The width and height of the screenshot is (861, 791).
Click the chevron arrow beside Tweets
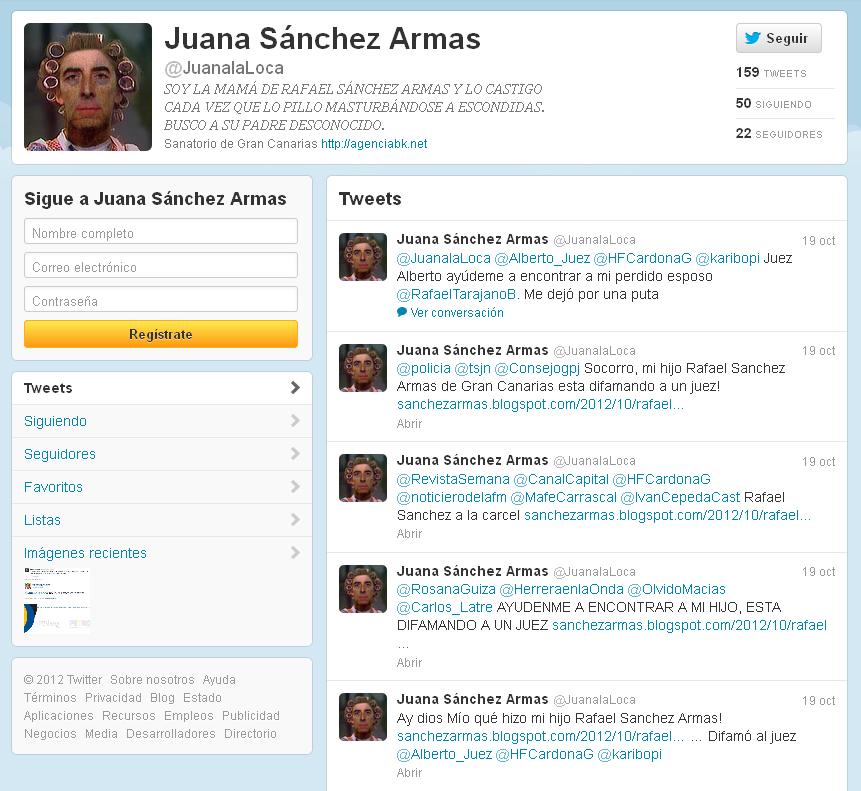[x=295, y=388]
